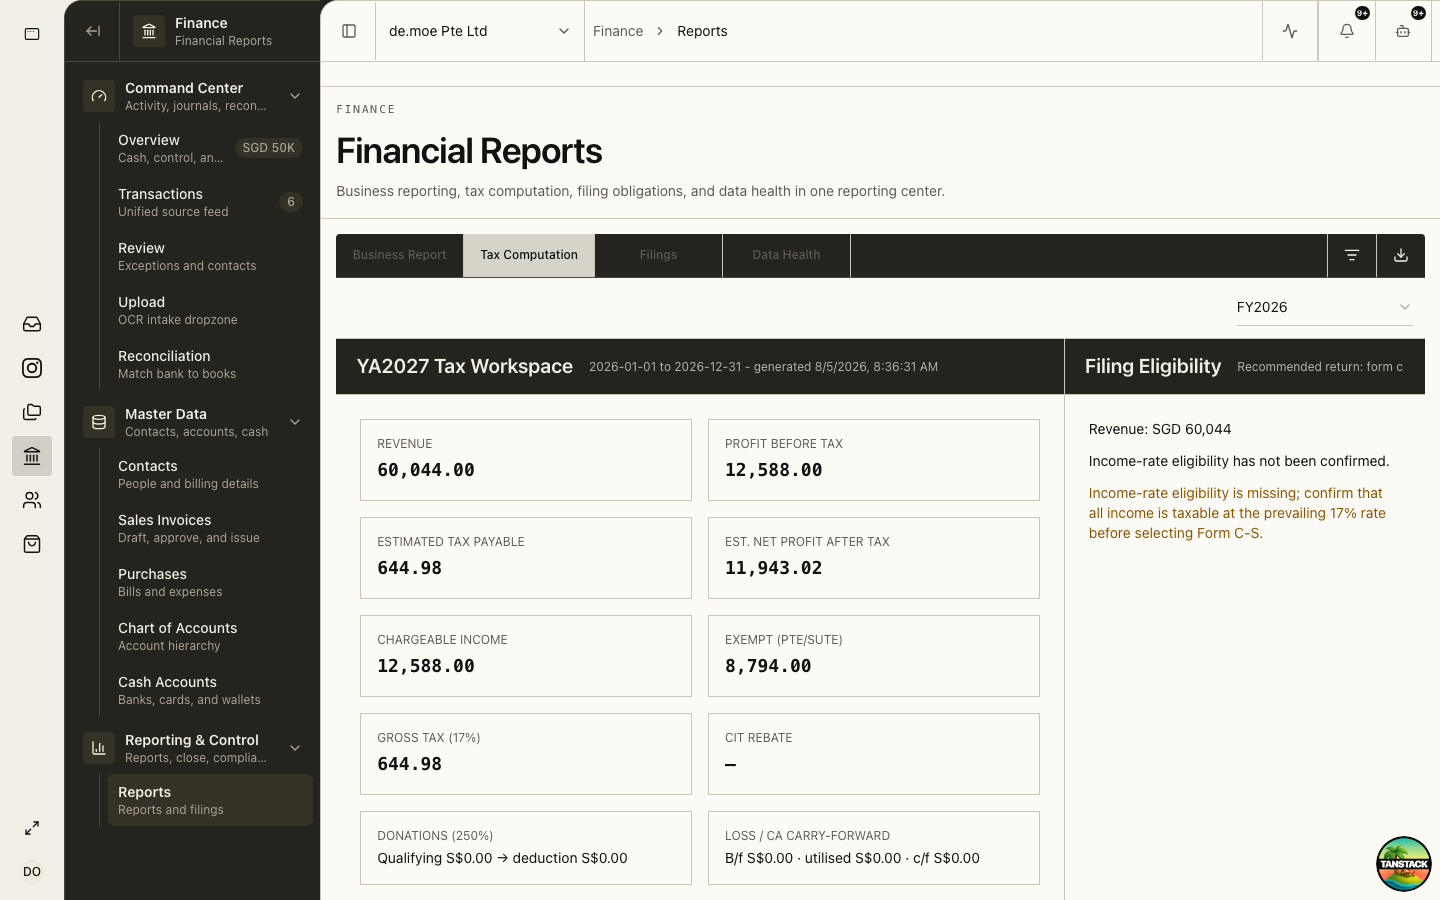Switch to the Data Health tab
Image resolution: width=1440 pixels, height=900 pixels.
click(x=786, y=255)
